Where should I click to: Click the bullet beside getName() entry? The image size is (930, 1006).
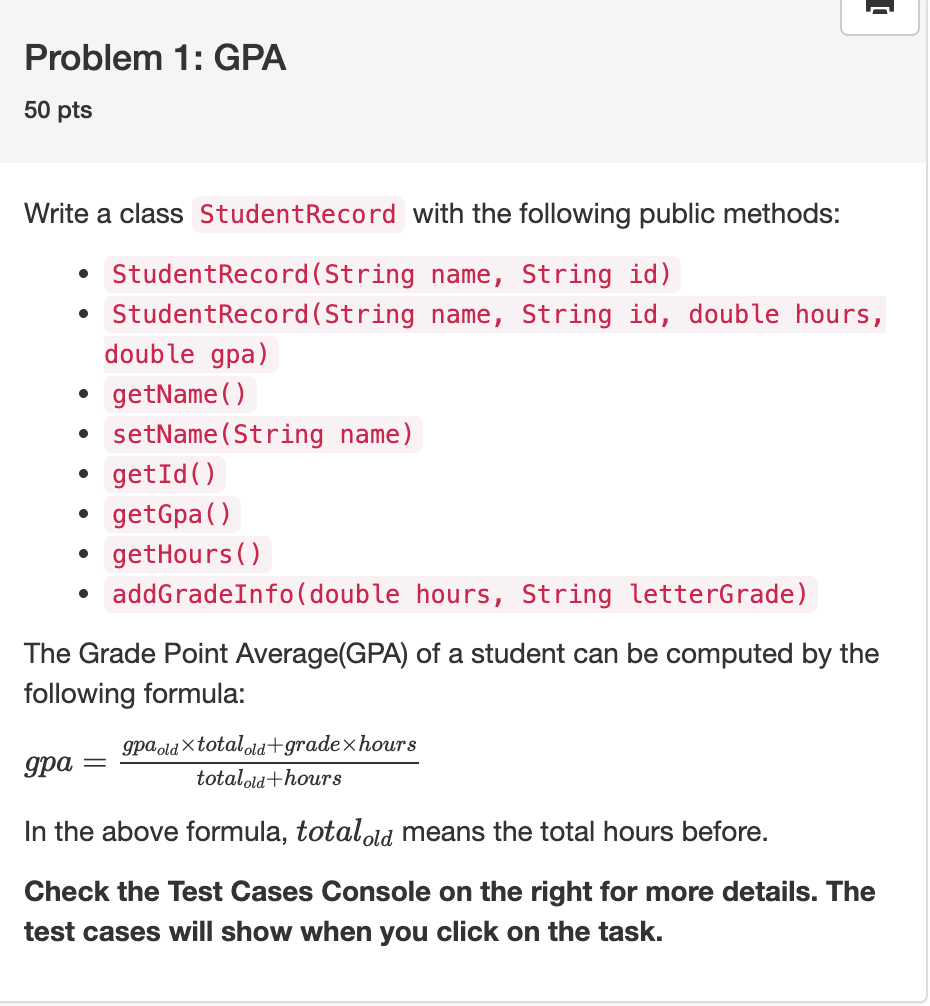84,394
